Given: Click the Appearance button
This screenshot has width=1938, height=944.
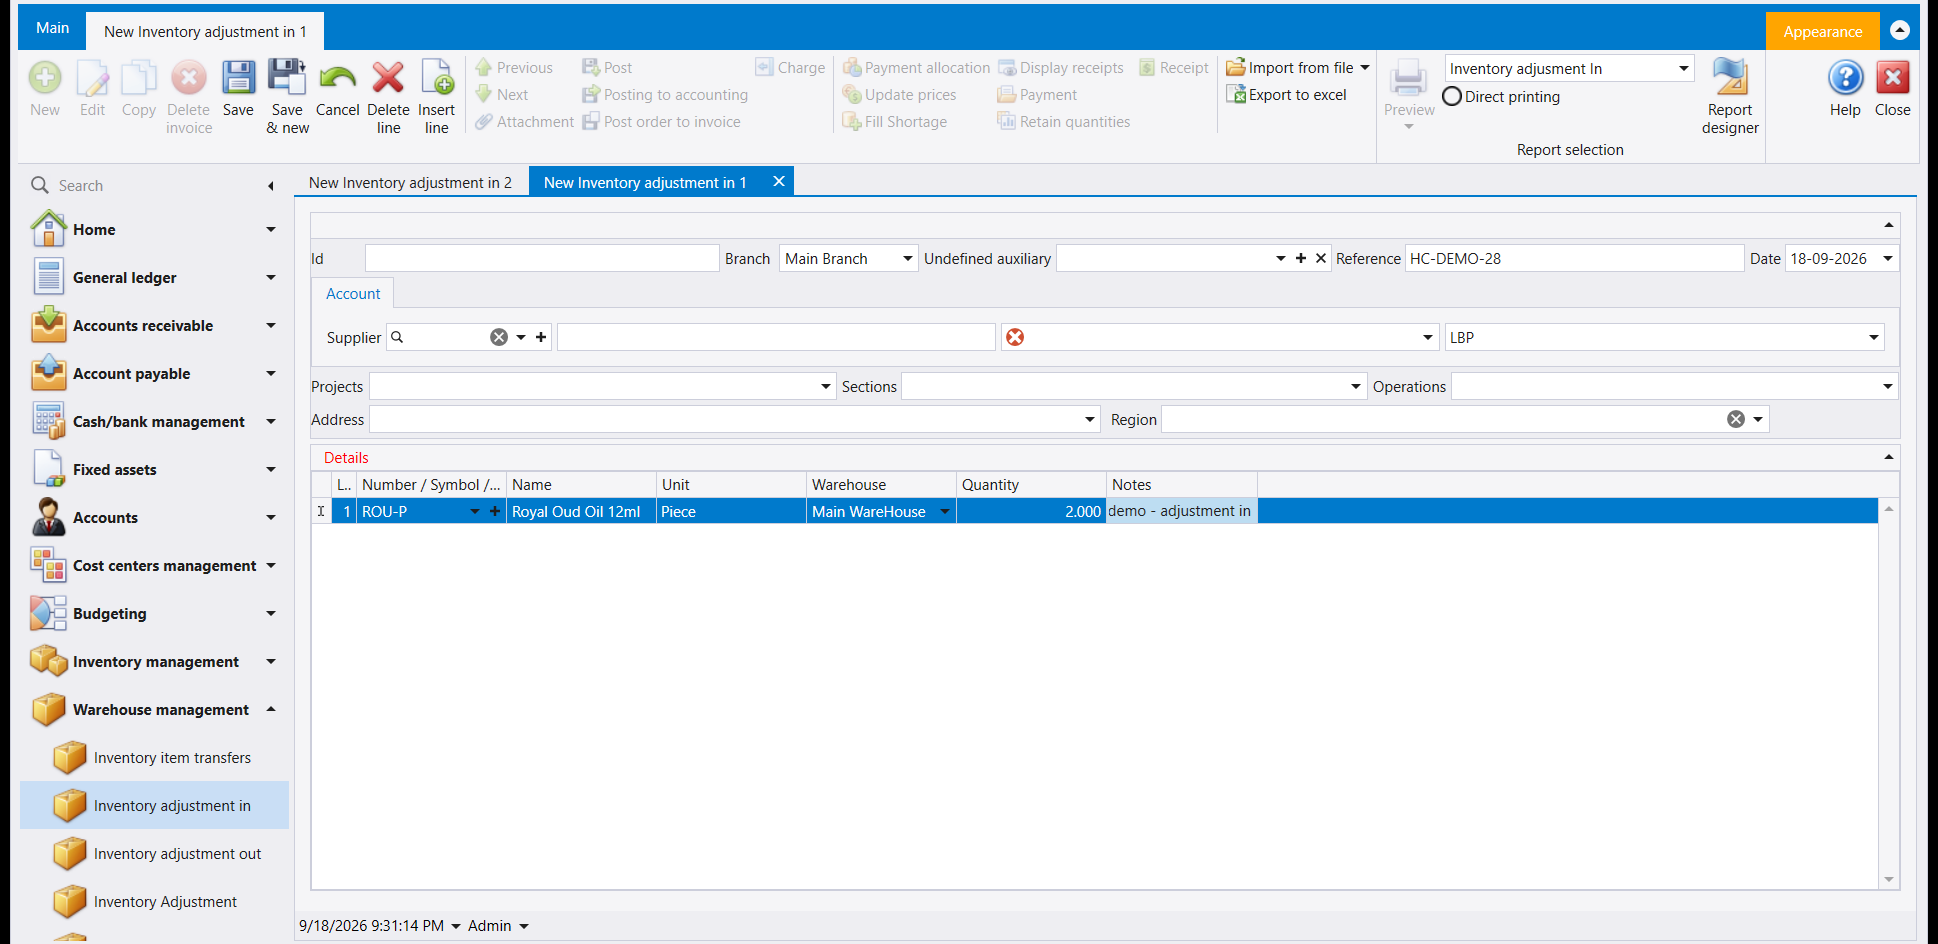Looking at the screenshot, I should [x=1822, y=31].
